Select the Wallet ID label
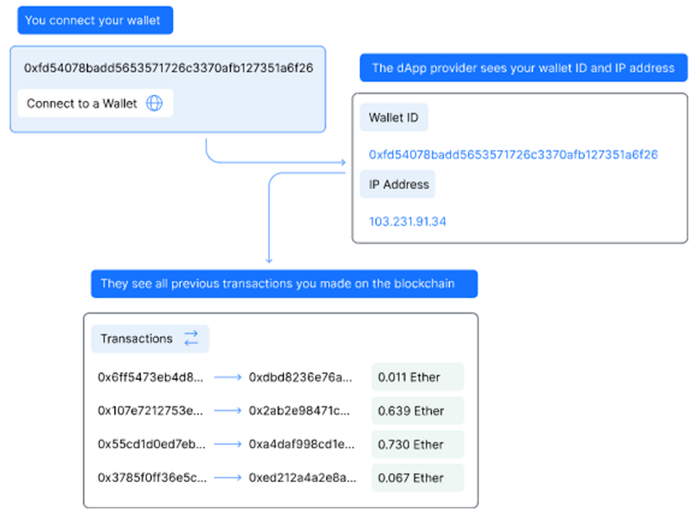Screen dimensions: 700x519 click(394, 117)
